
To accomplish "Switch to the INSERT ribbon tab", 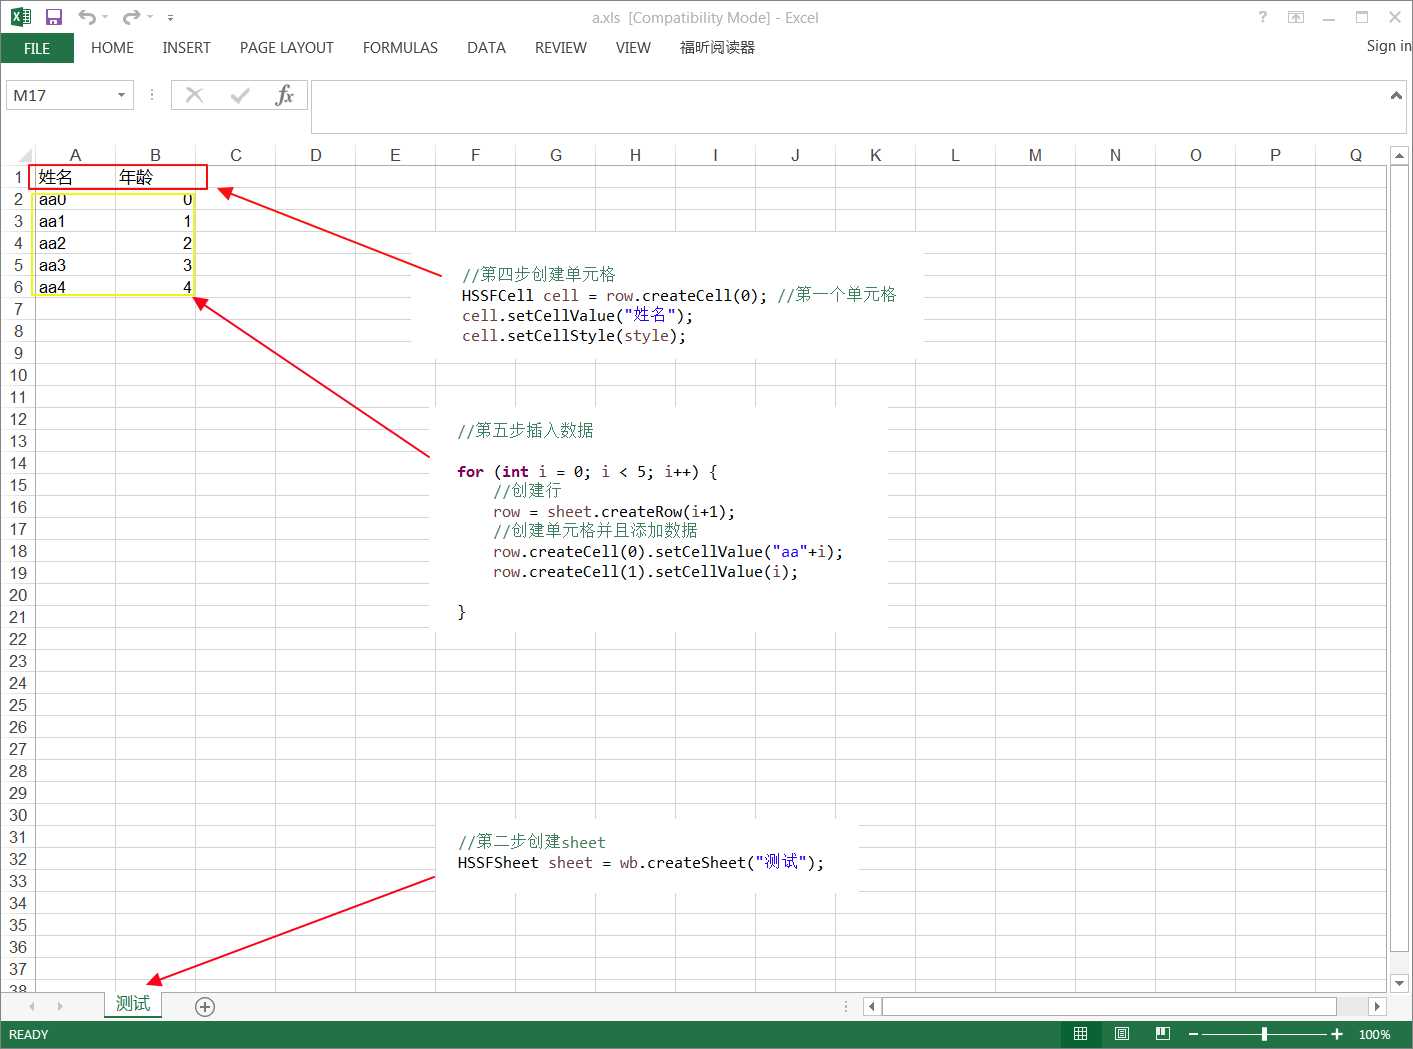I will click(186, 48).
